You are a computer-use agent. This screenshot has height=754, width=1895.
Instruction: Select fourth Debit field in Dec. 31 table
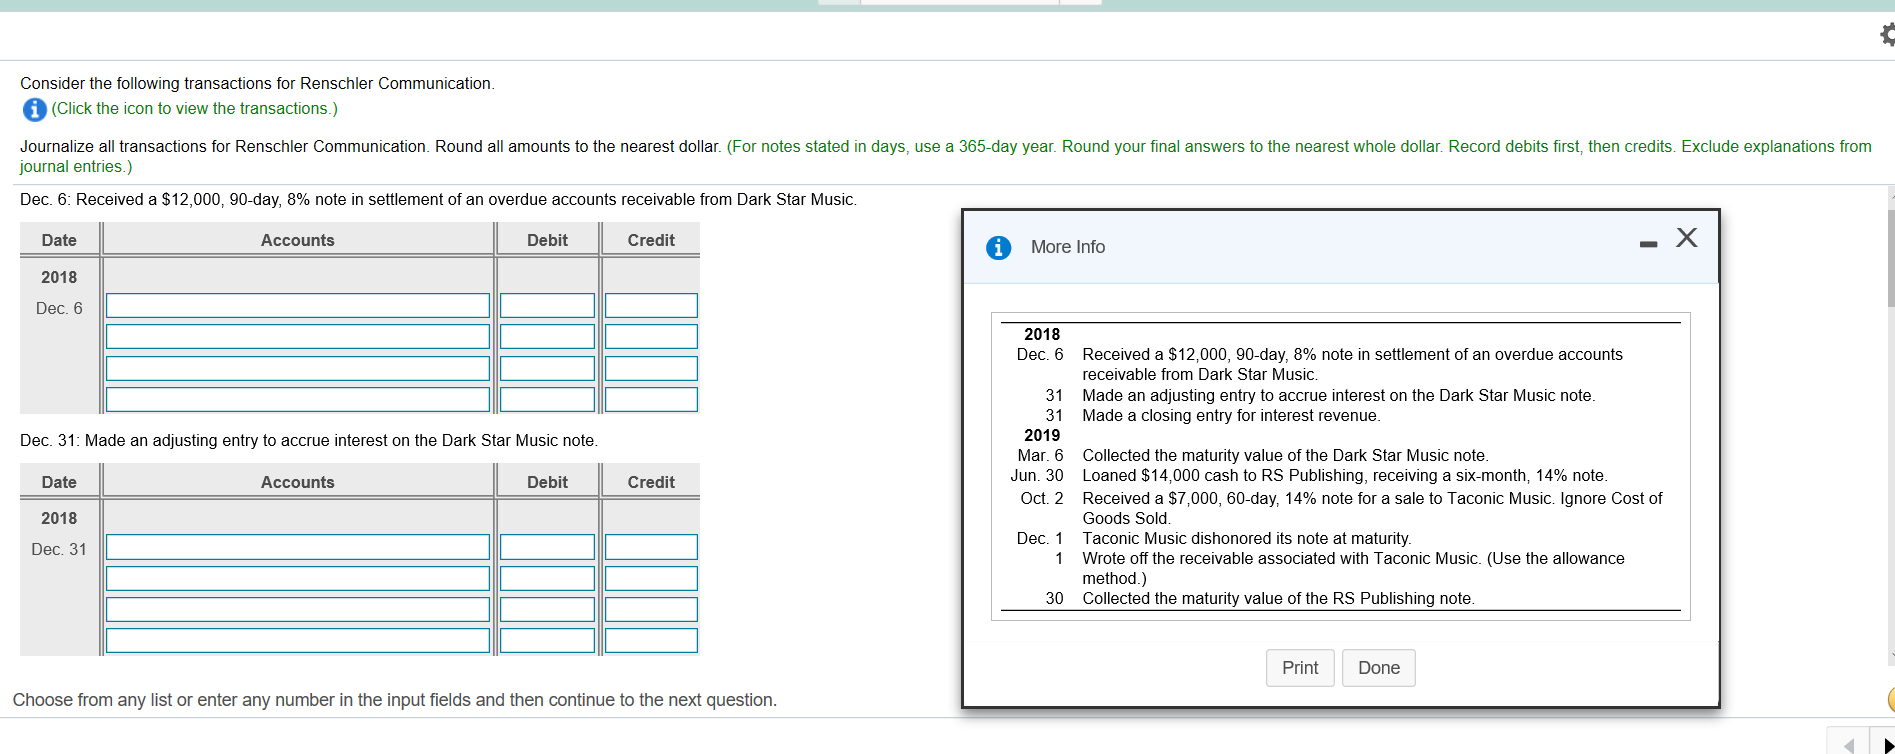(547, 640)
